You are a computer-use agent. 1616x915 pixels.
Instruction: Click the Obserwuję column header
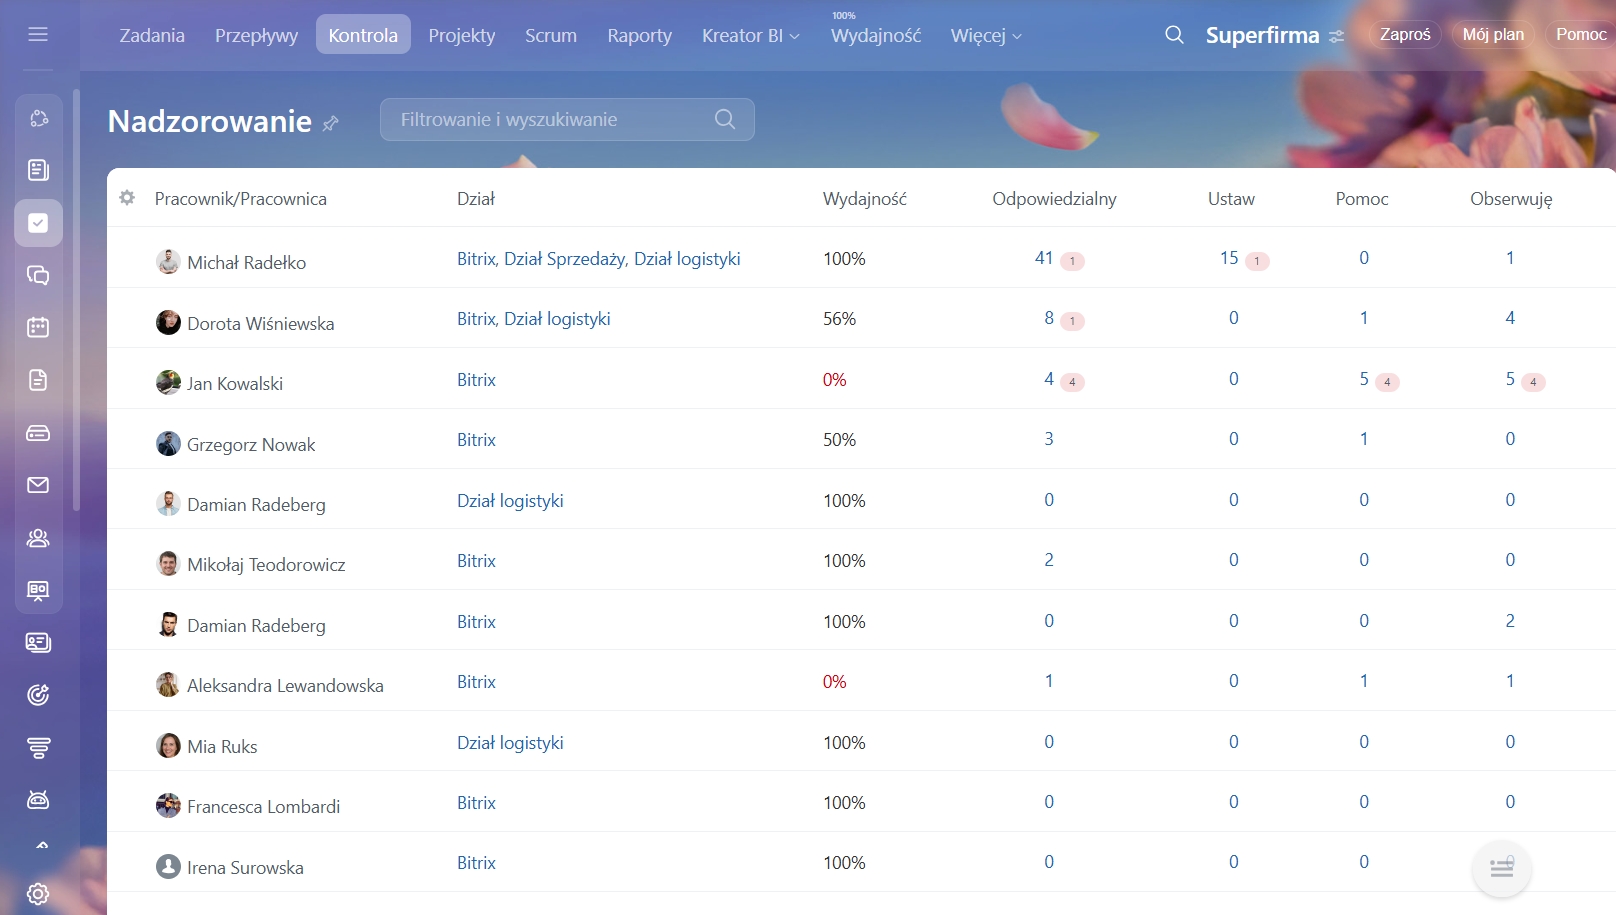click(x=1511, y=199)
